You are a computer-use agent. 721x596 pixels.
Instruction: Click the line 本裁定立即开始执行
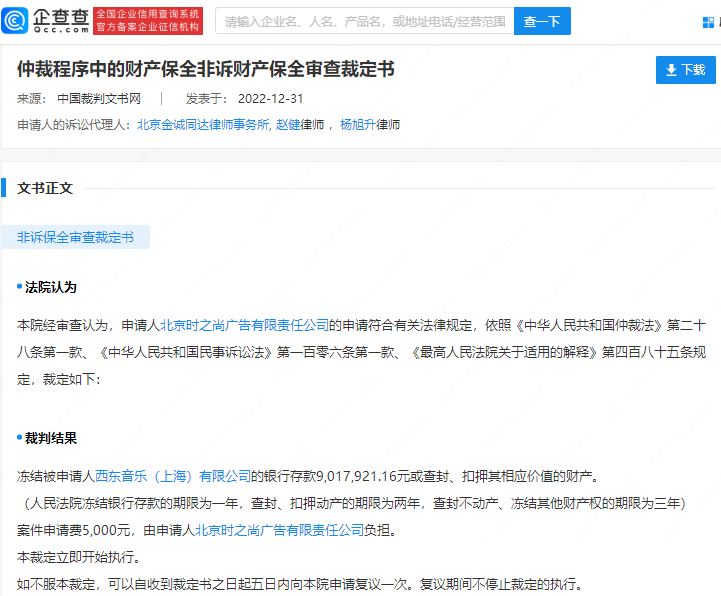(79, 557)
